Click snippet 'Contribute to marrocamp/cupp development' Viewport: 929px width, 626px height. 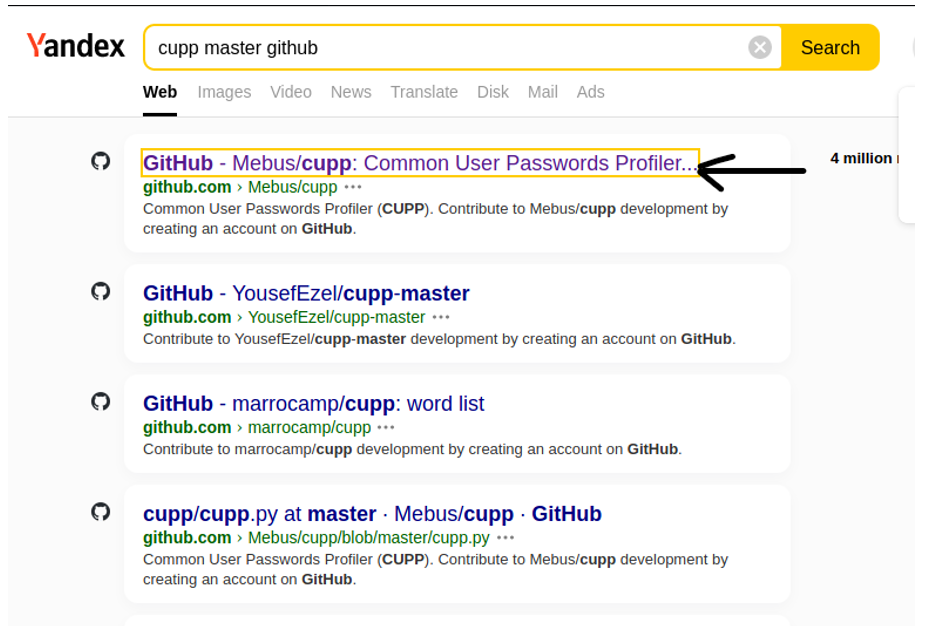point(412,449)
